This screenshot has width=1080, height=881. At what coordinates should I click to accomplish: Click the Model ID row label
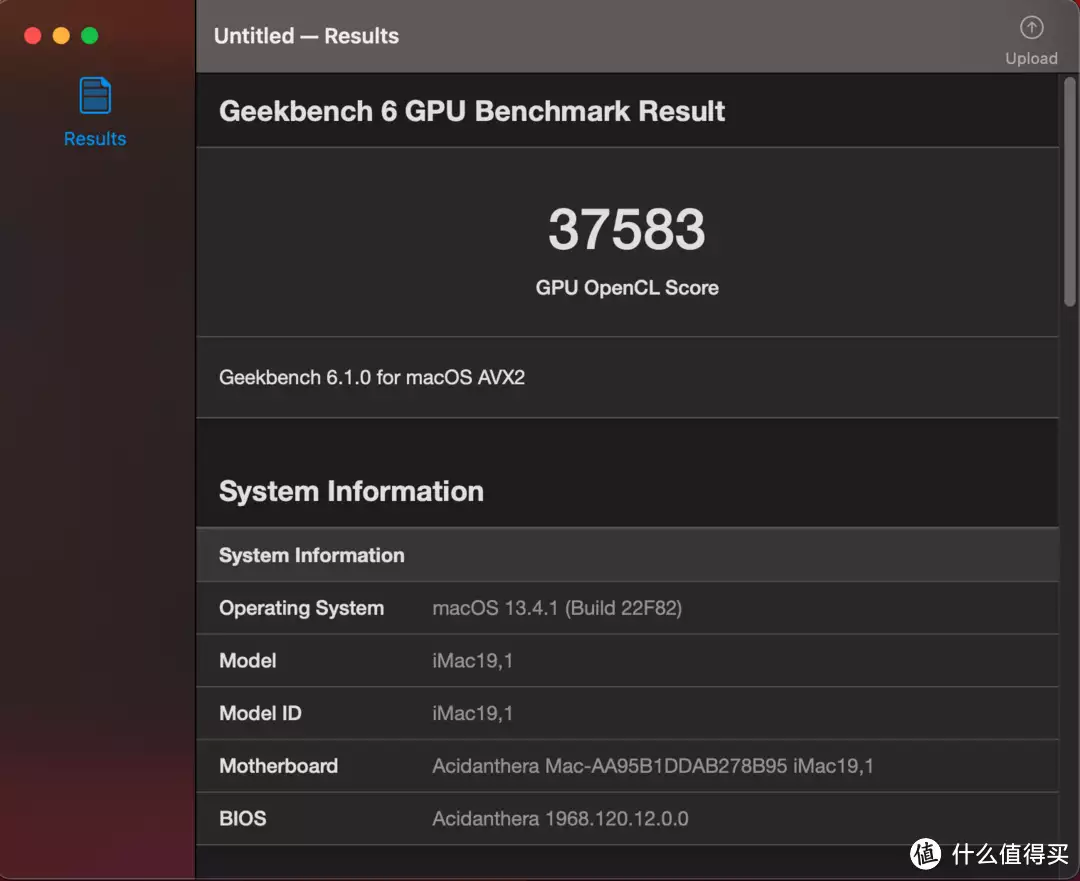pos(260,713)
